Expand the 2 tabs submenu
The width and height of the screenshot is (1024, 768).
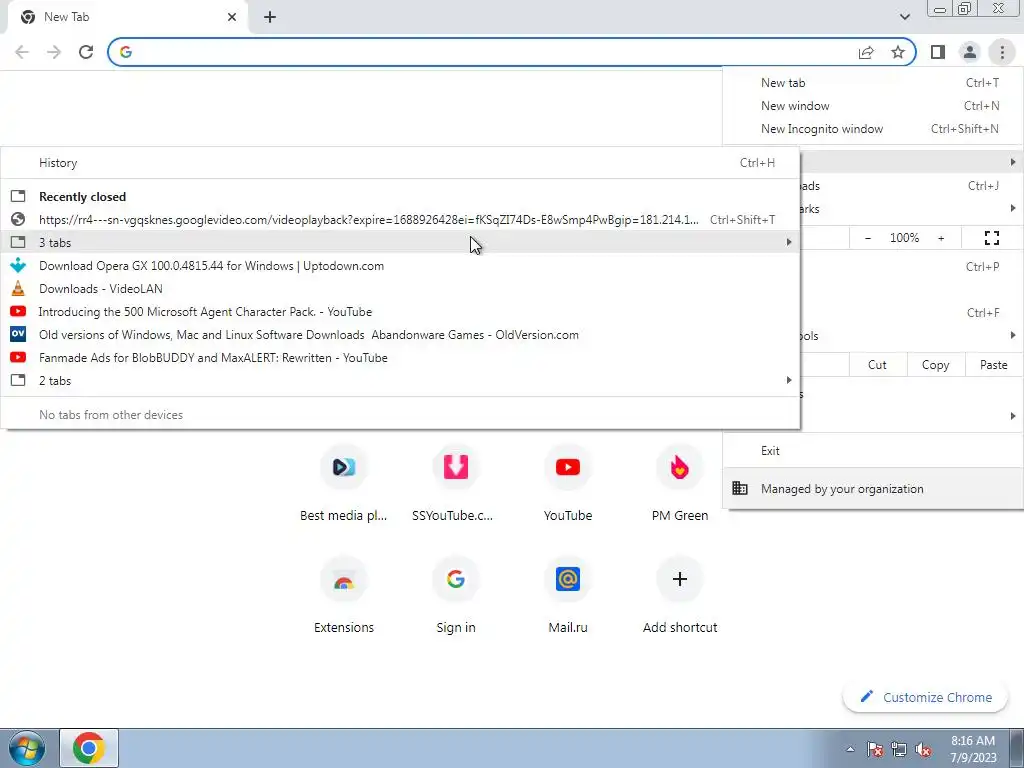tap(400, 380)
